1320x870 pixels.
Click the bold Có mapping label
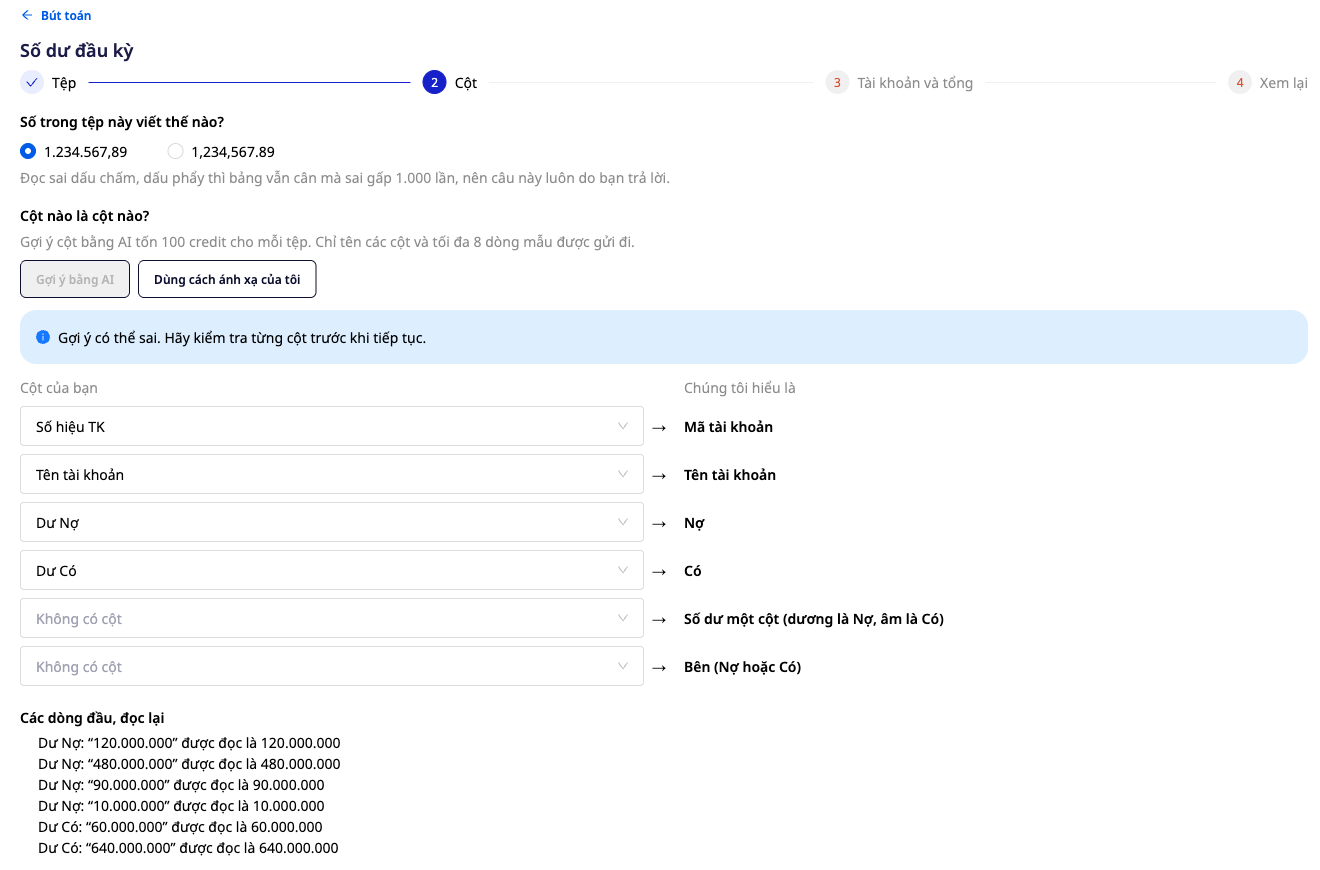coord(692,571)
